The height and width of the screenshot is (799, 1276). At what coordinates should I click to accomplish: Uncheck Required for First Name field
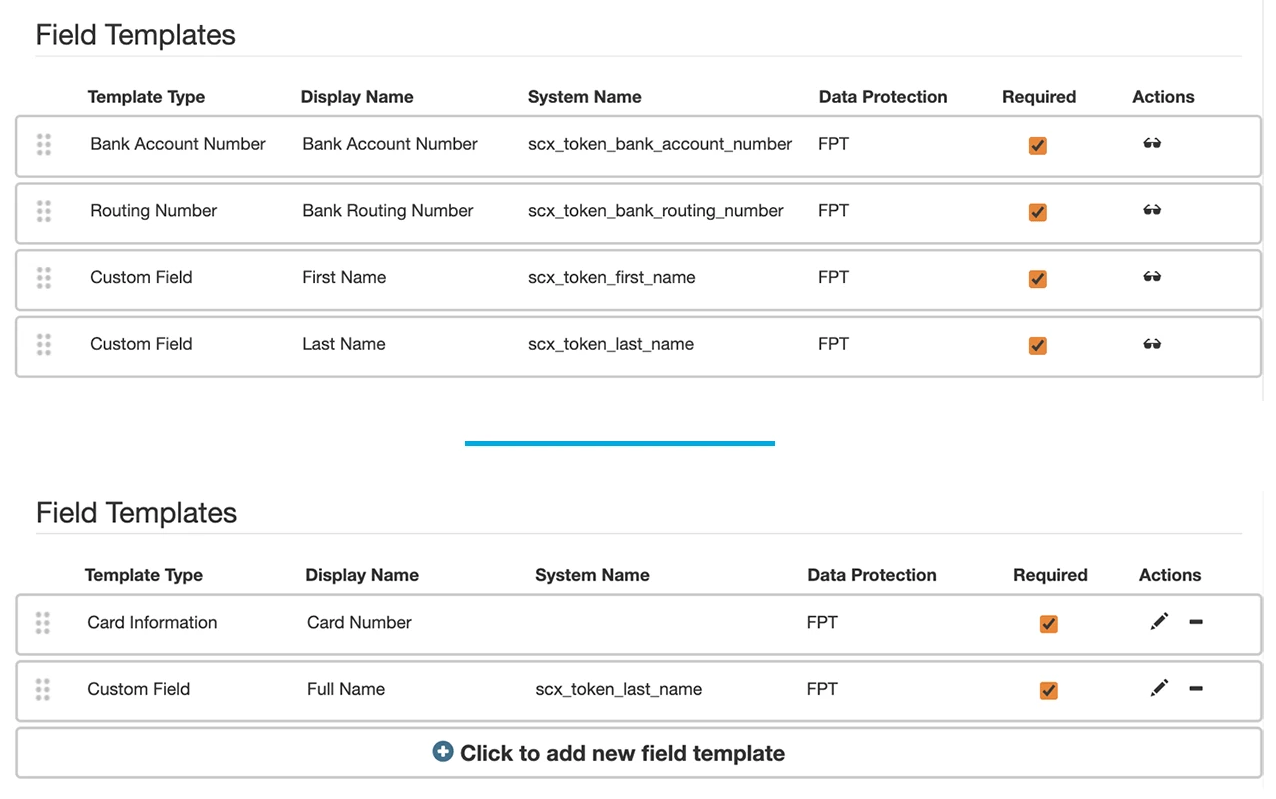coord(1038,279)
